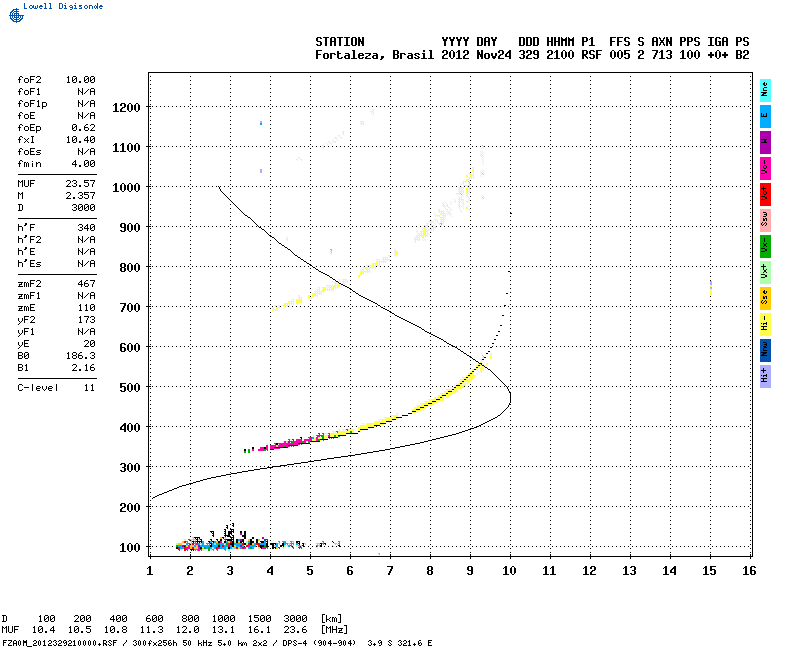Select the pink Ssw legend swatch

765,220
